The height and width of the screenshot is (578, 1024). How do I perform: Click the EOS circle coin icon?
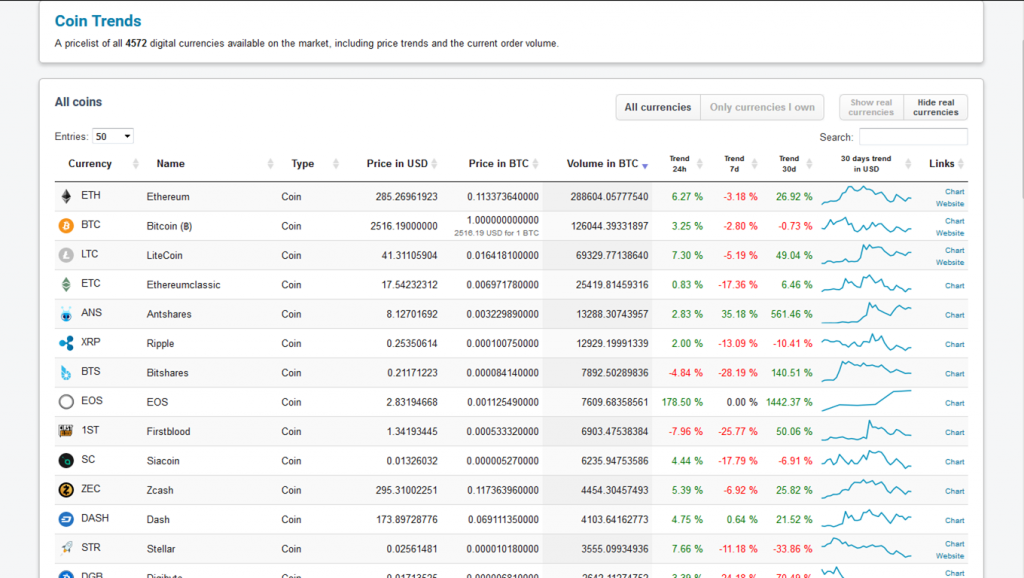pyautogui.click(x=66, y=402)
